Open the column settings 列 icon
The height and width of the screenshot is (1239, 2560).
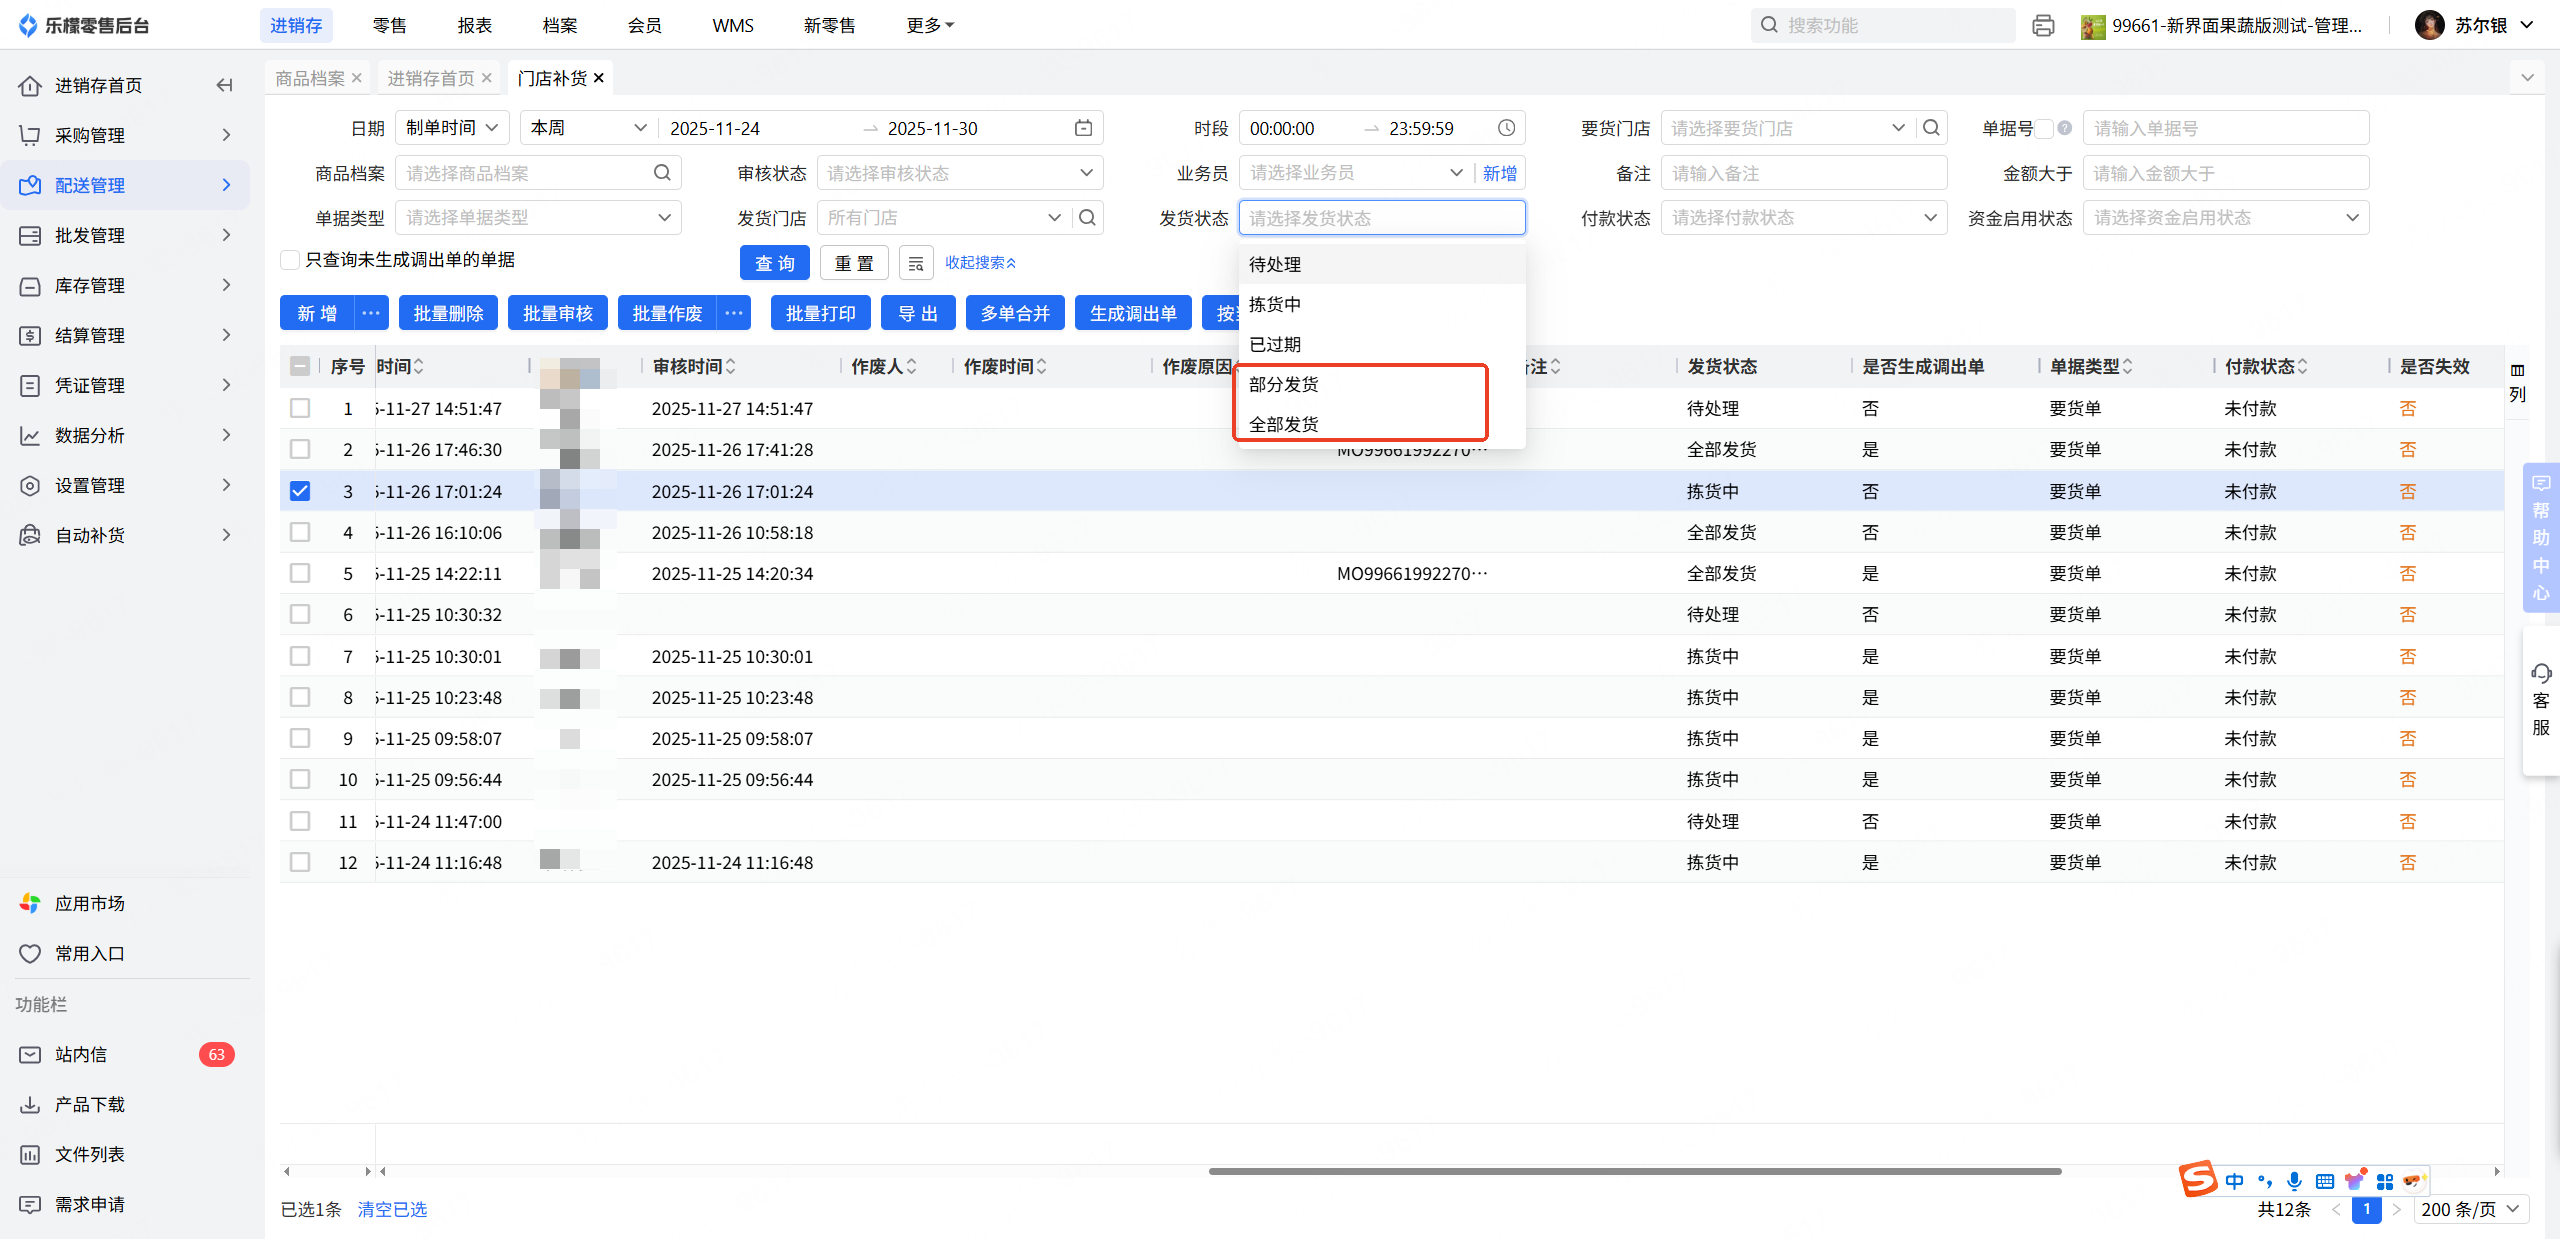click(2517, 381)
